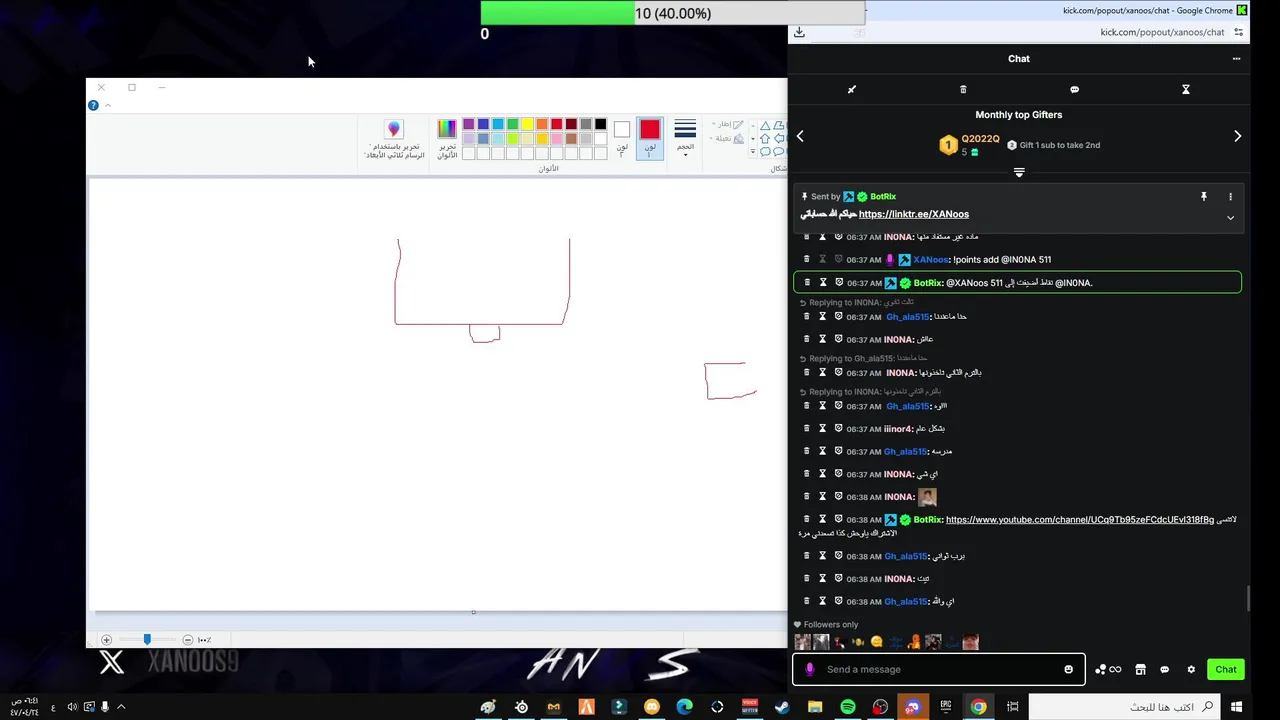The width and height of the screenshot is (1280, 720).
Task: Open chat settings gear icon
Action: pos(1191,670)
